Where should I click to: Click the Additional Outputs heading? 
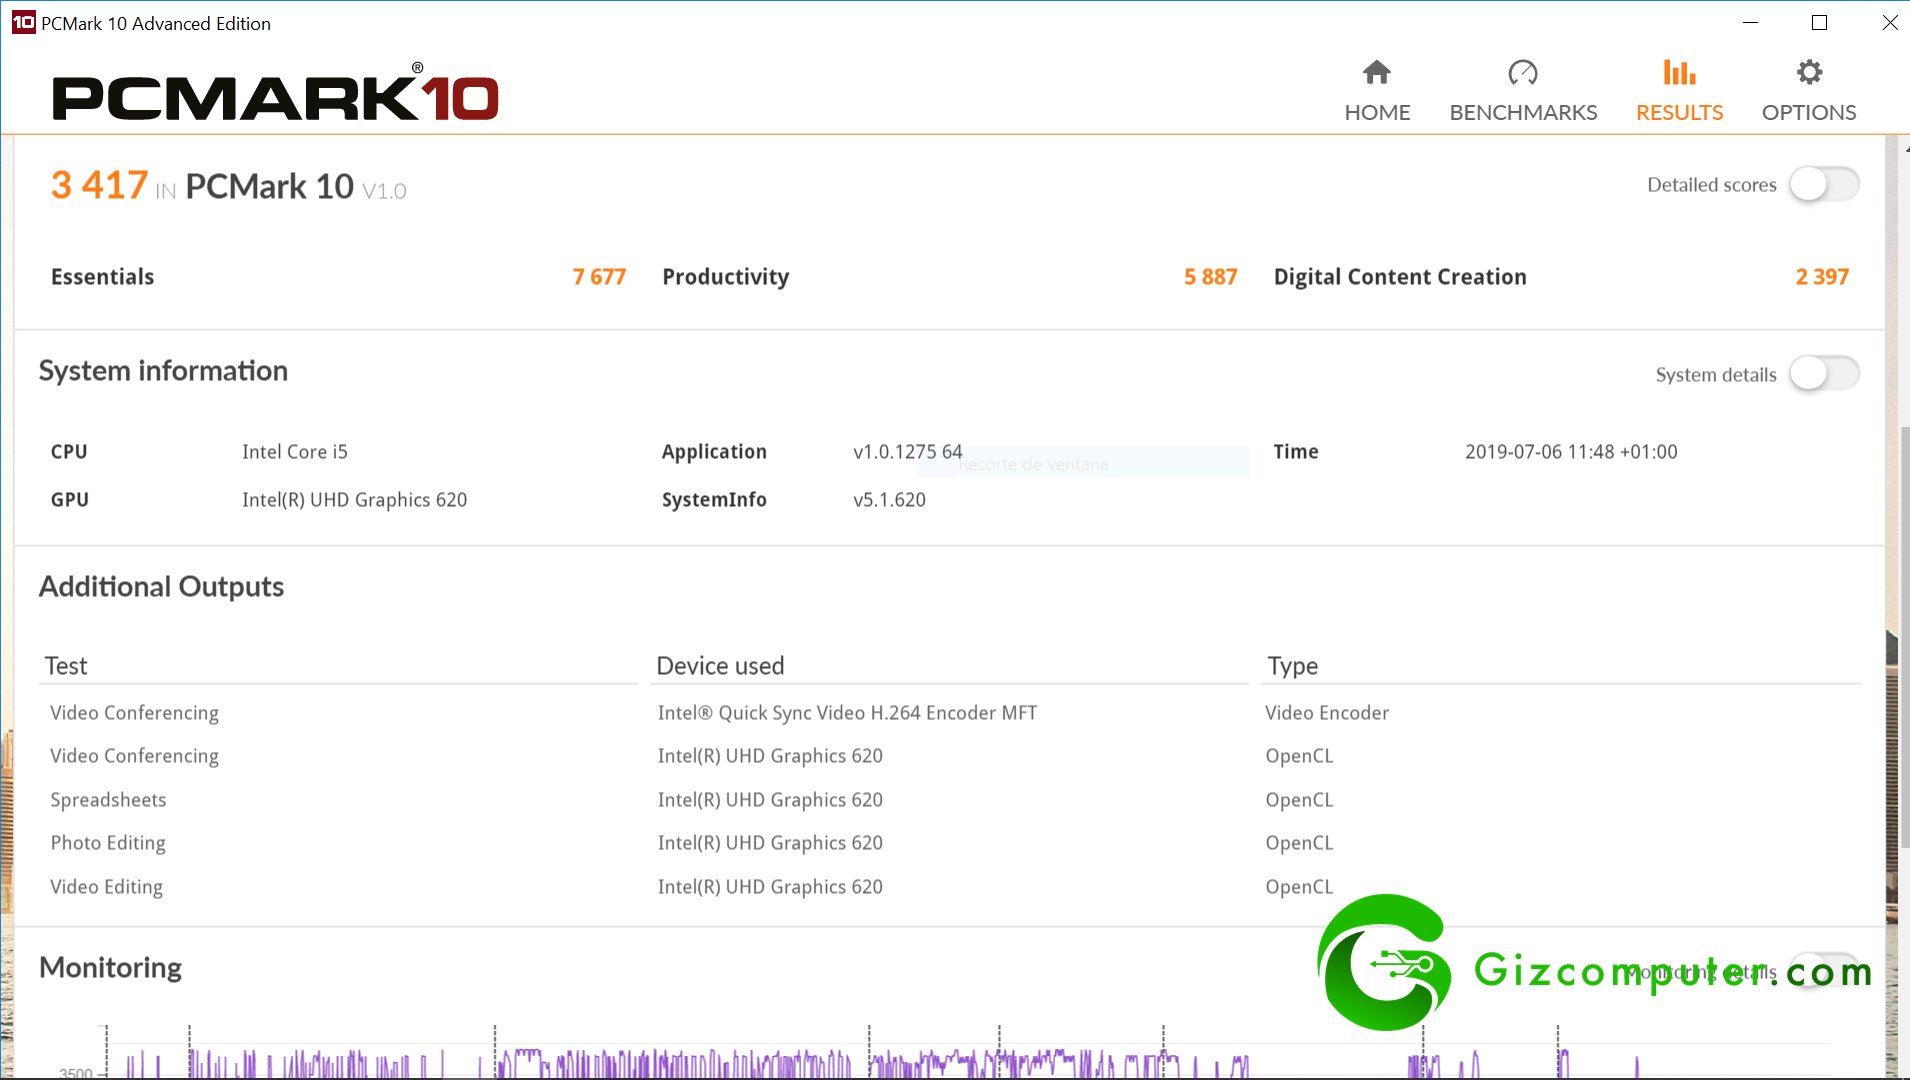pos(161,587)
